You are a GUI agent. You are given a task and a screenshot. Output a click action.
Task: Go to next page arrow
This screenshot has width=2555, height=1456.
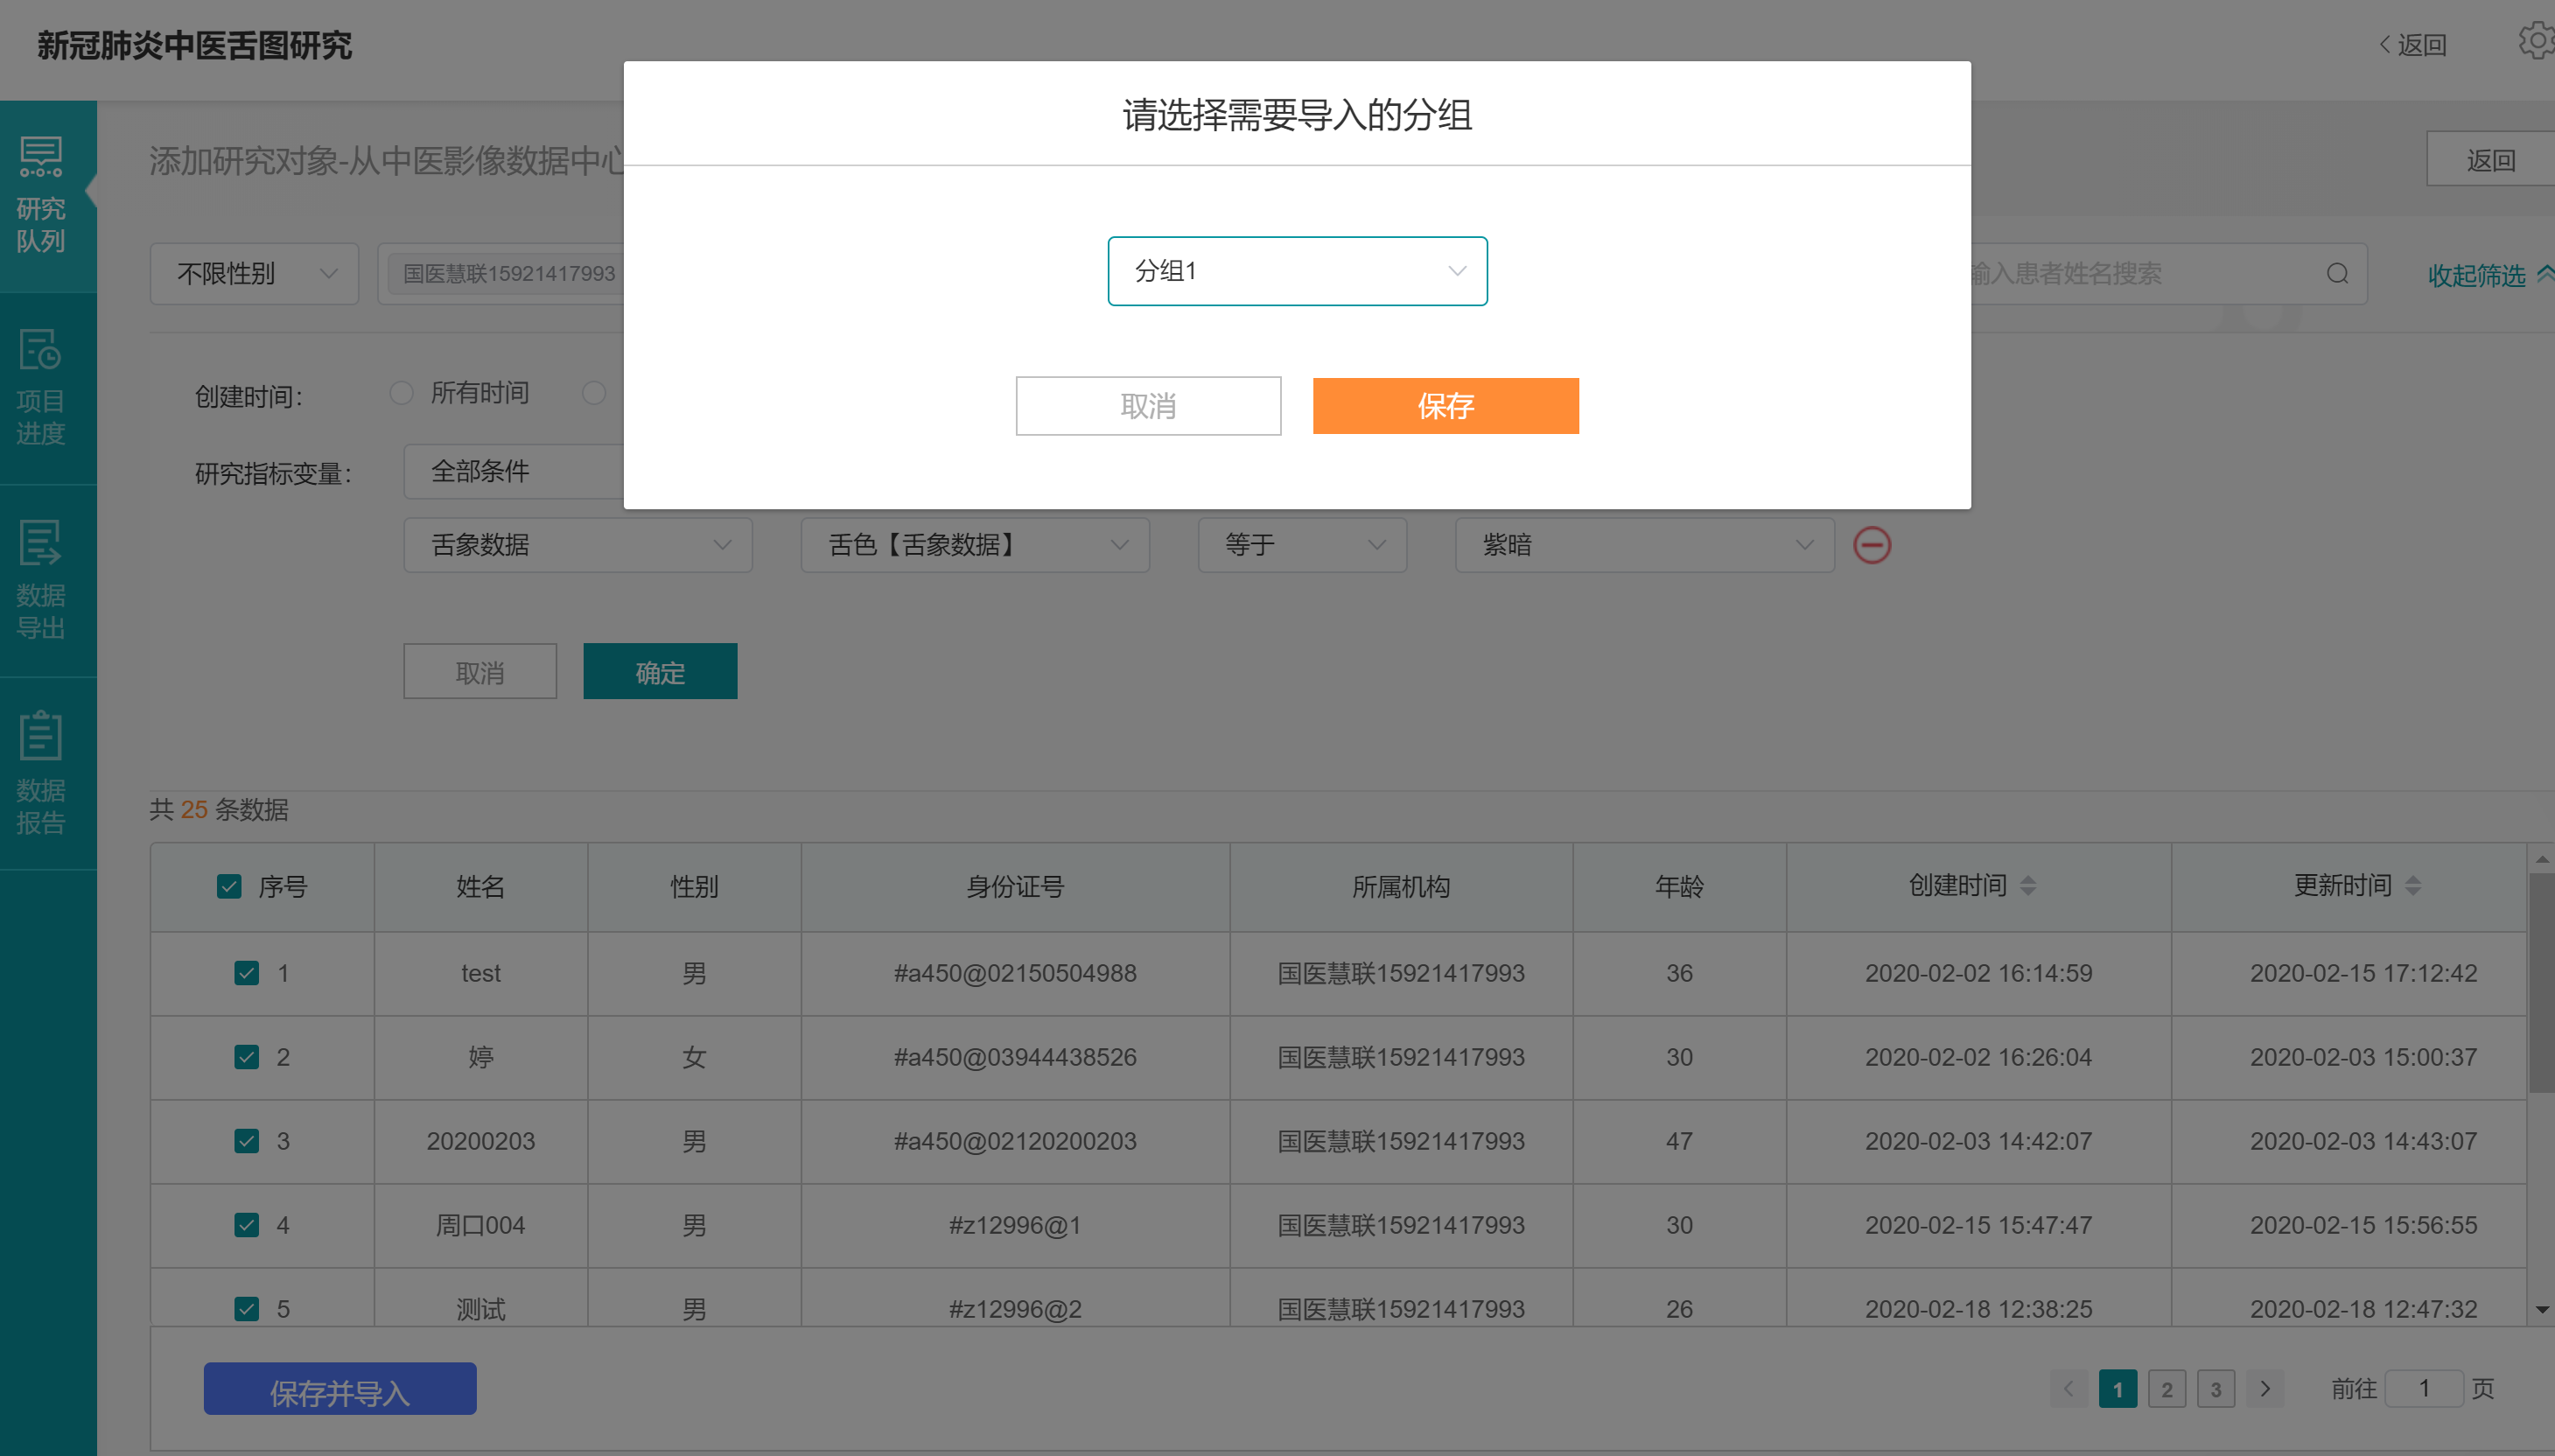(2265, 1389)
